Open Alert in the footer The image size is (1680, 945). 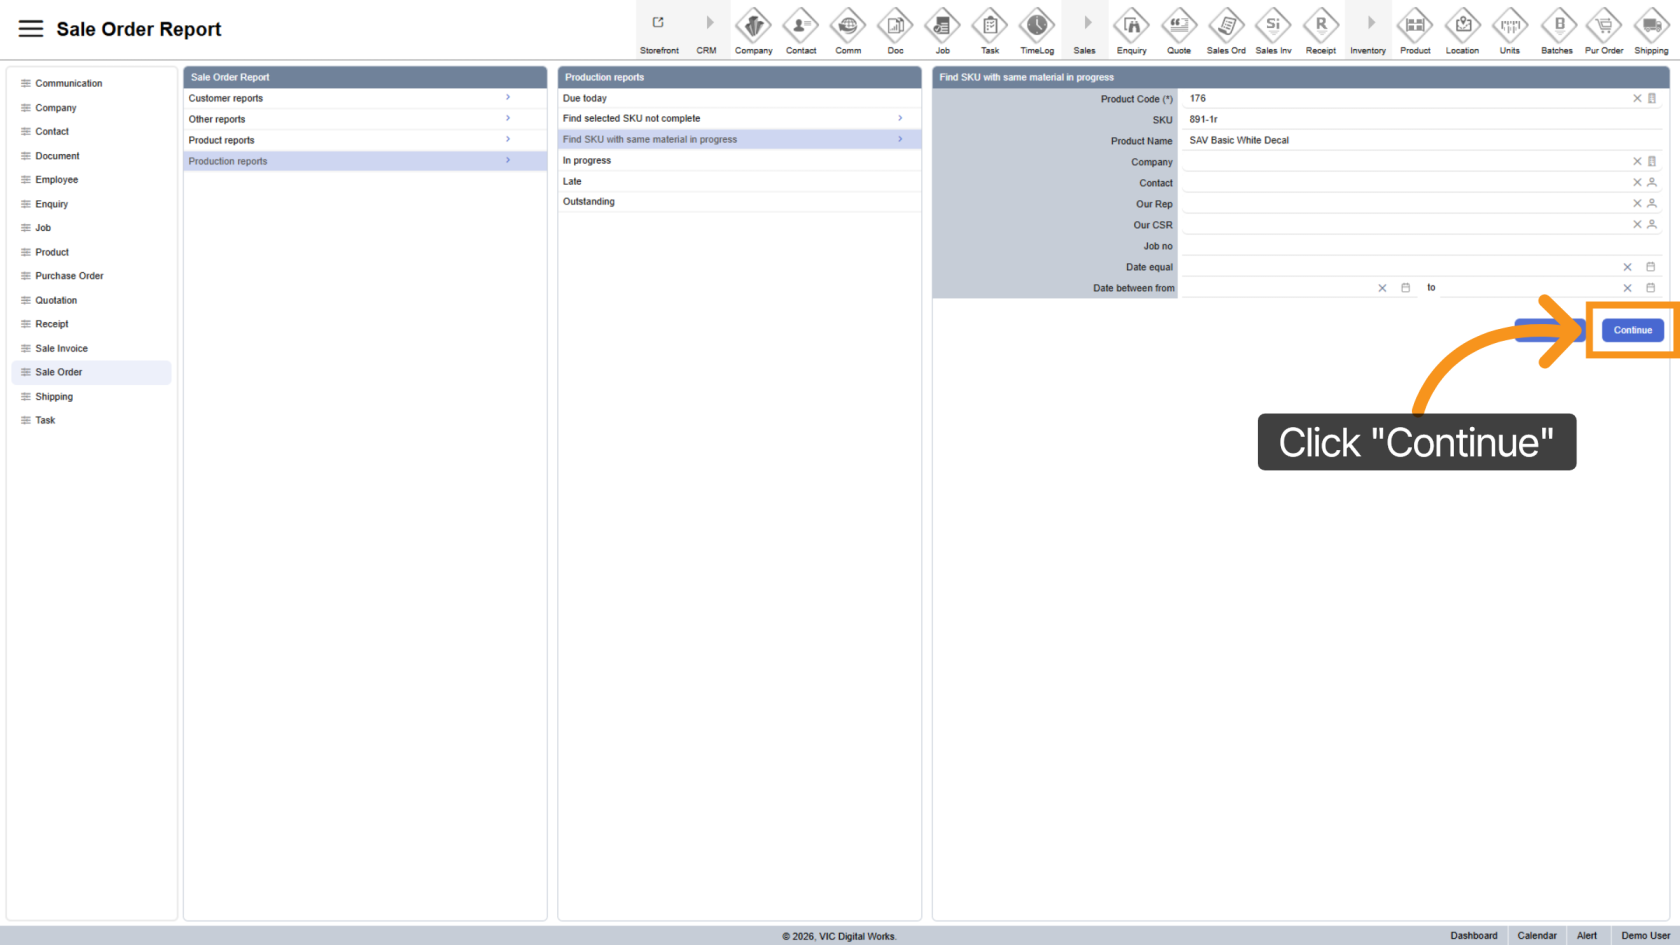(1587, 936)
